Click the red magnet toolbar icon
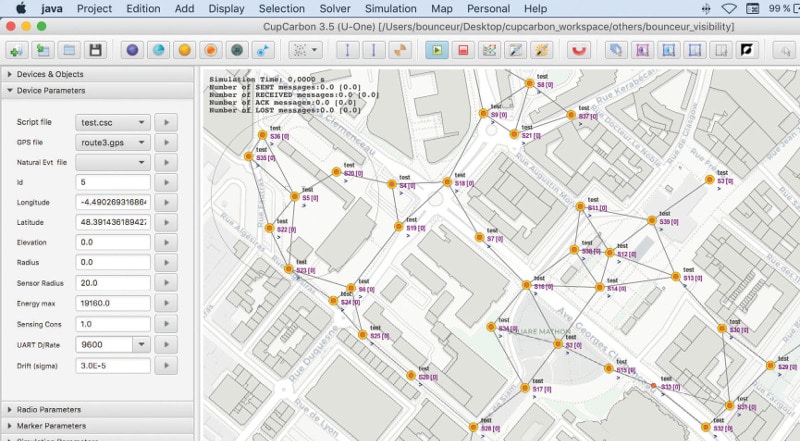 pyautogui.click(x=577, y=49)
